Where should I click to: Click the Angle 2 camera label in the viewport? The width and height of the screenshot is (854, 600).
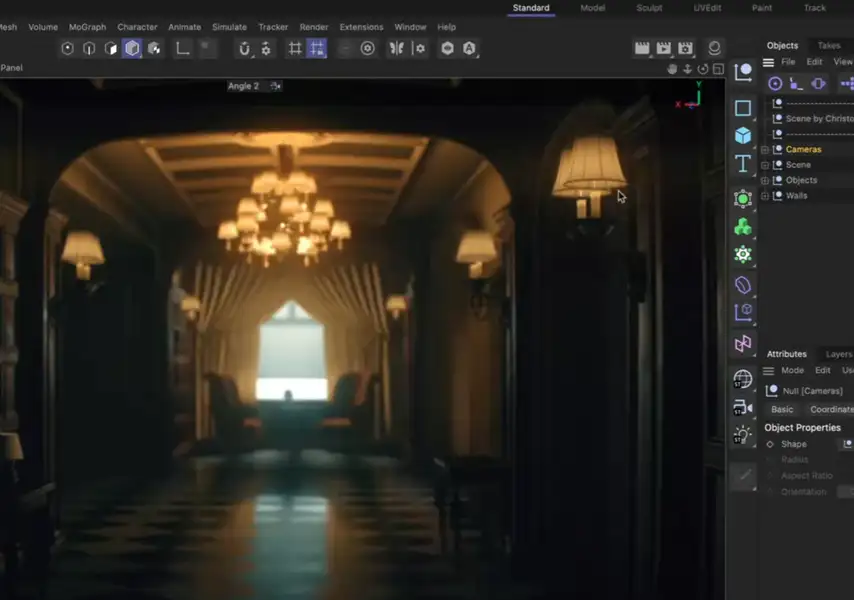tap(243, 85)
